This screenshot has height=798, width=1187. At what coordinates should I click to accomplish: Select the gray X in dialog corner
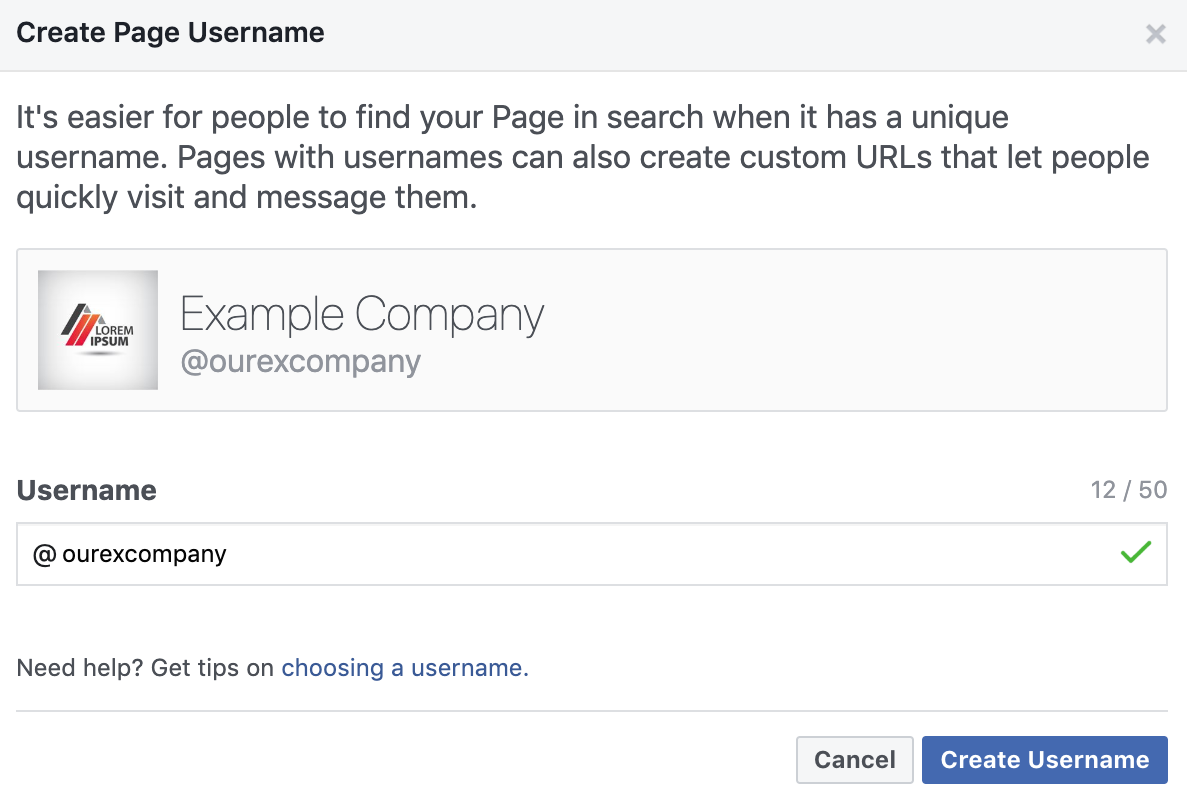(x=1155, y=33)
